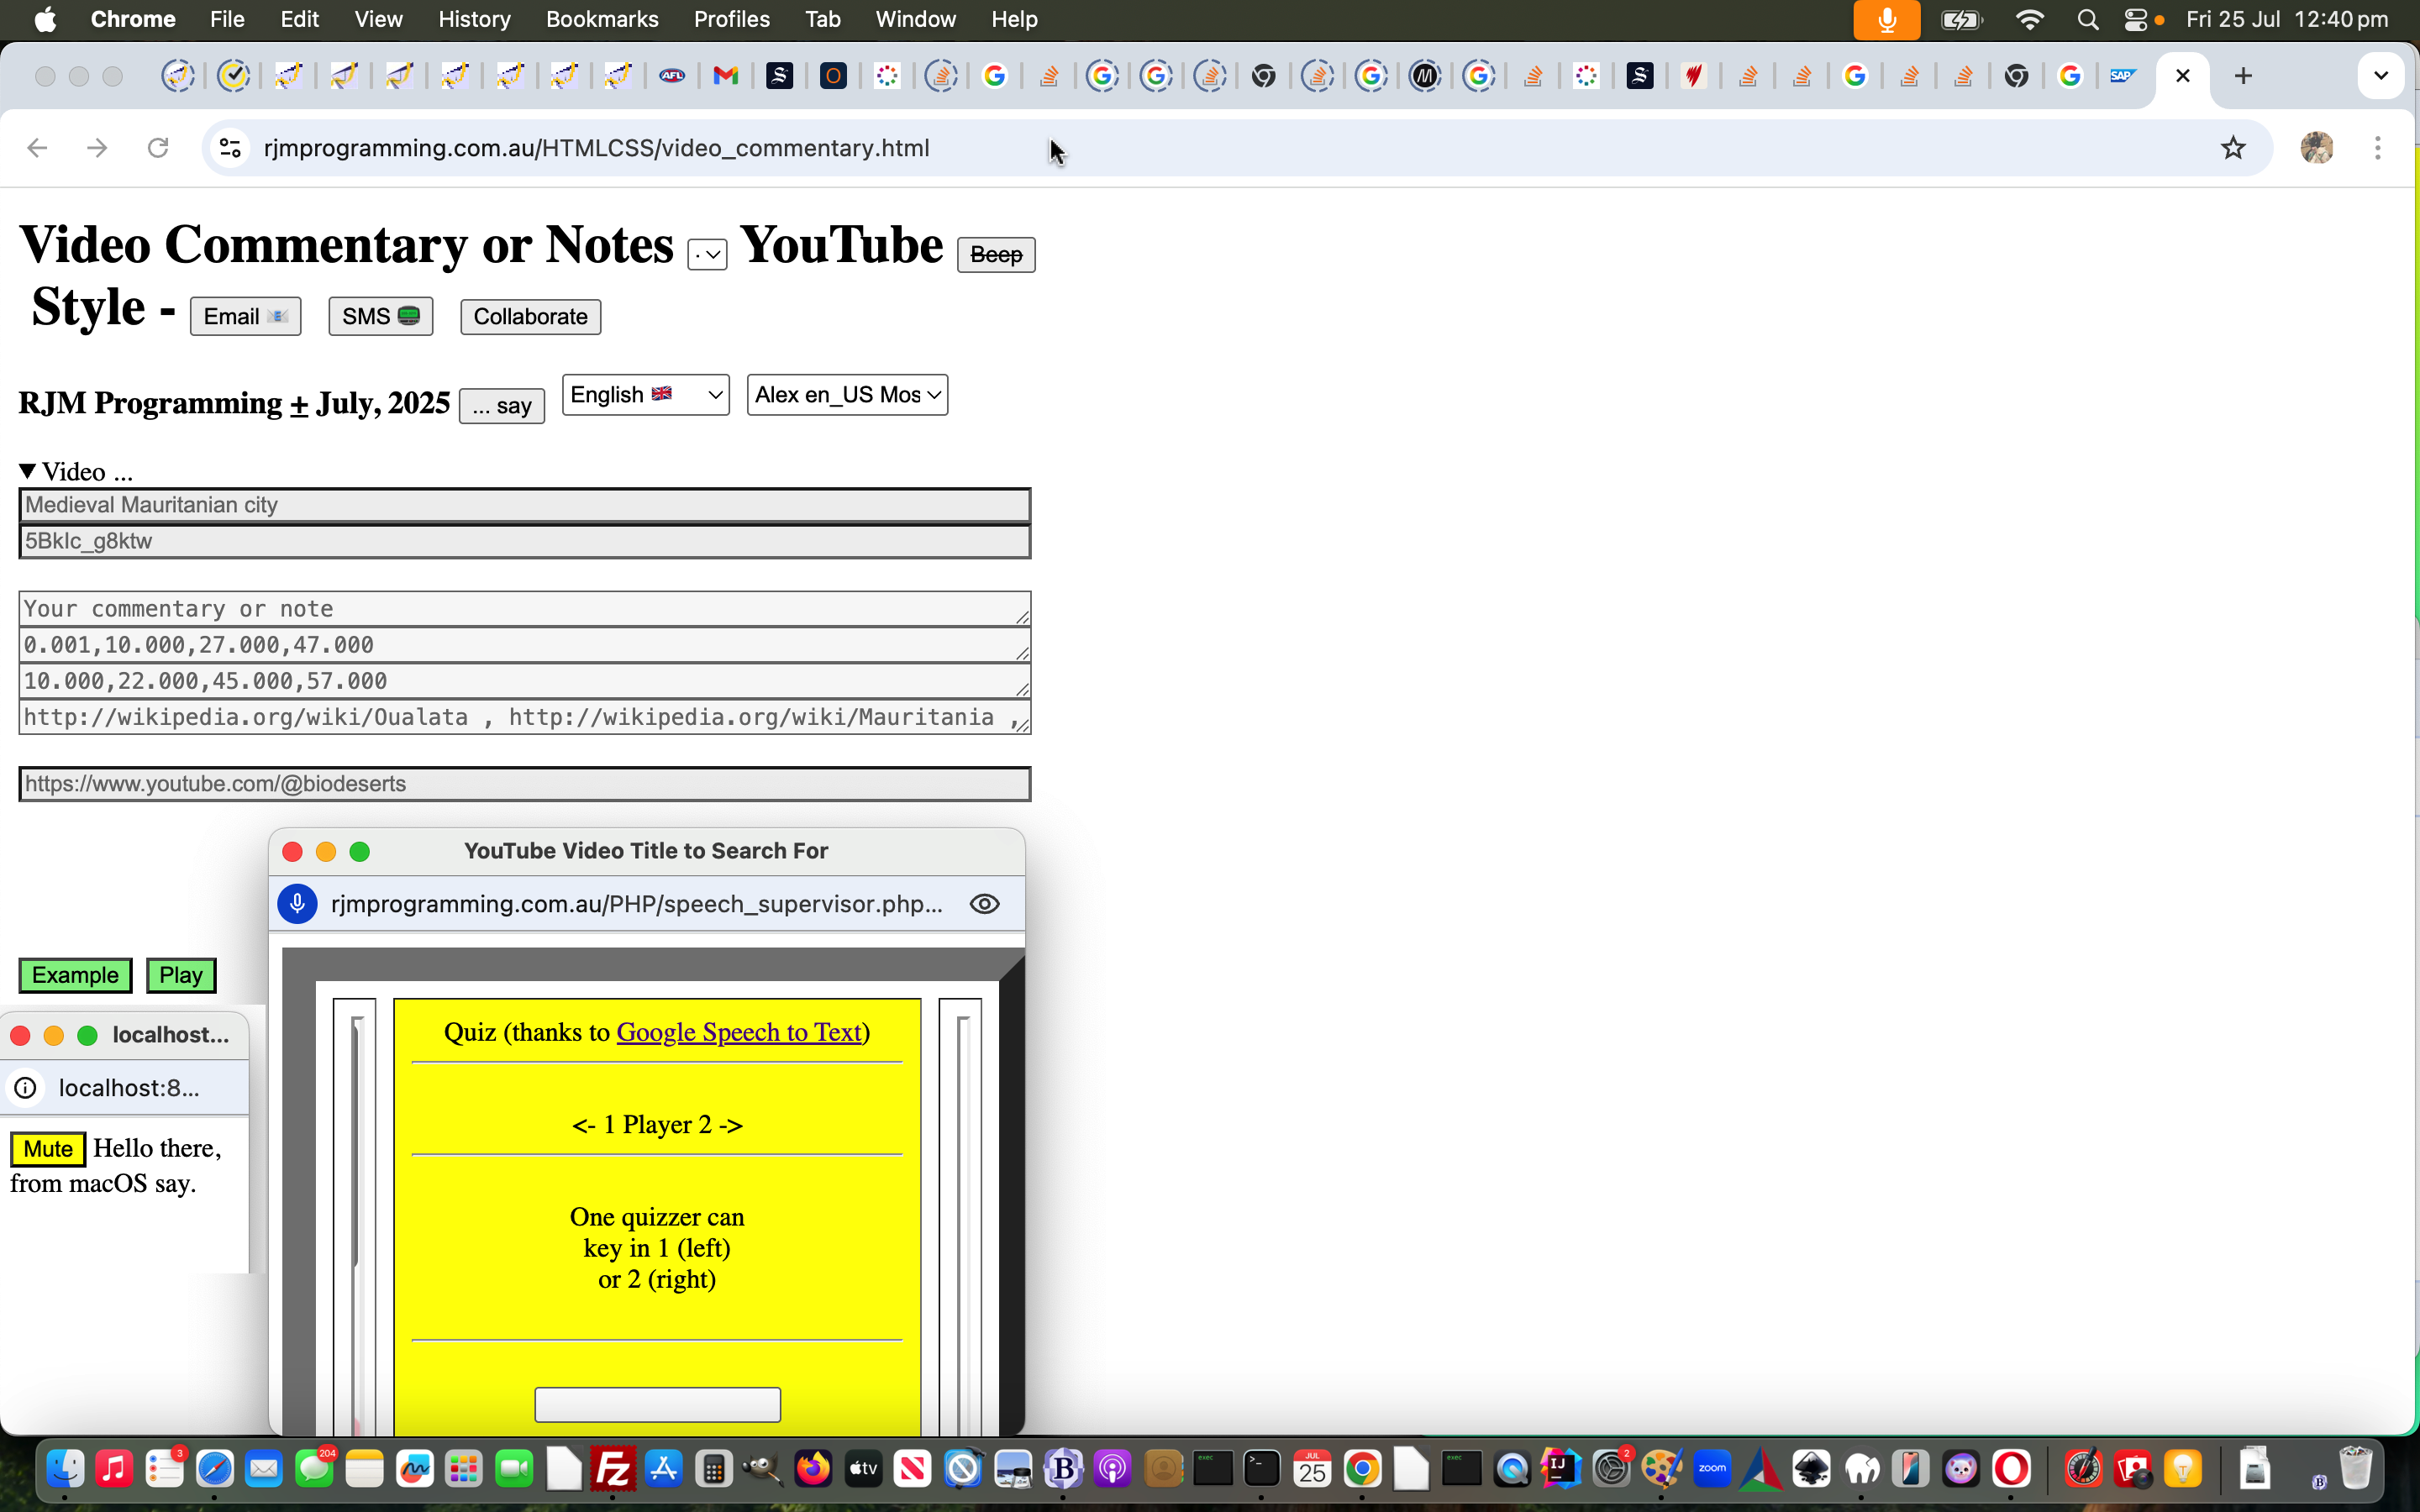
Task: Open Google Speech to Text link
Action: pyautogui.click(x=739, y=1032)
